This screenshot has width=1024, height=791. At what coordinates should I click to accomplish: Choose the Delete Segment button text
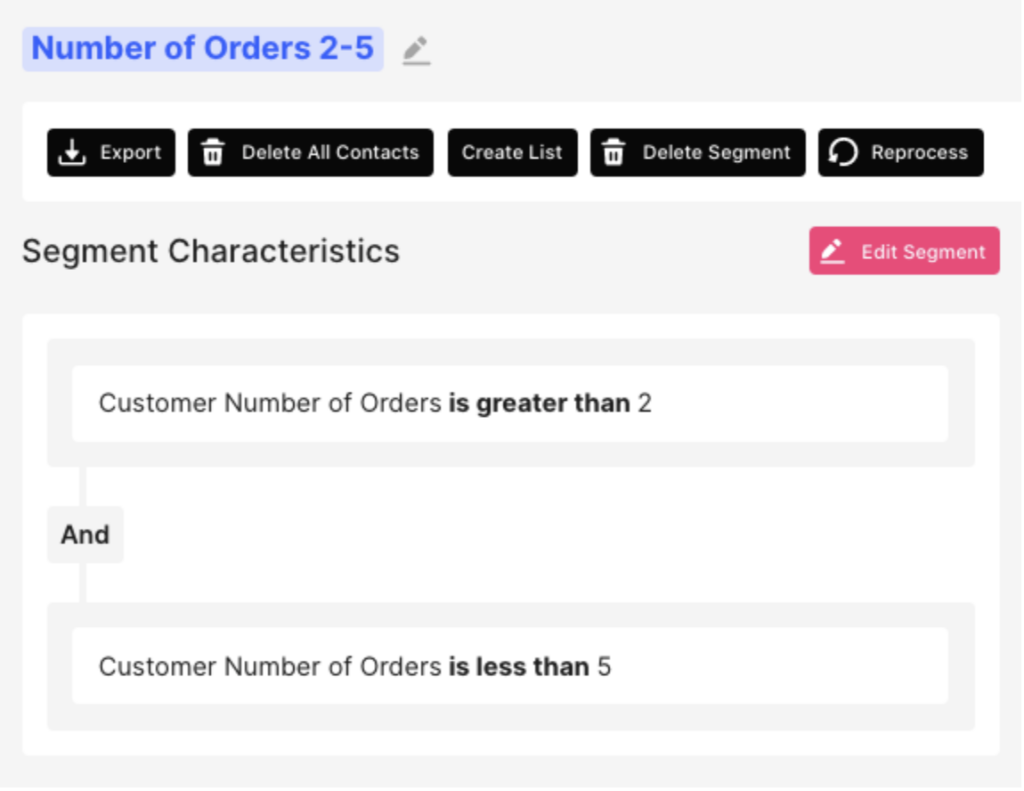click(x=716, y=152)
